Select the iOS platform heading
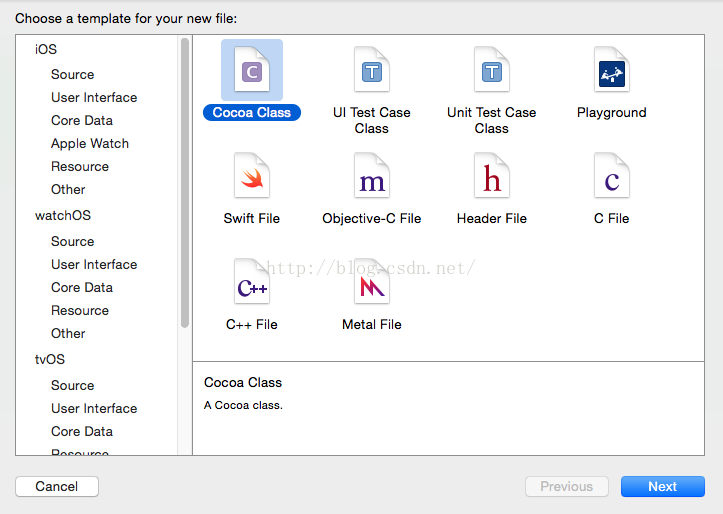 (x=46, y=49)
